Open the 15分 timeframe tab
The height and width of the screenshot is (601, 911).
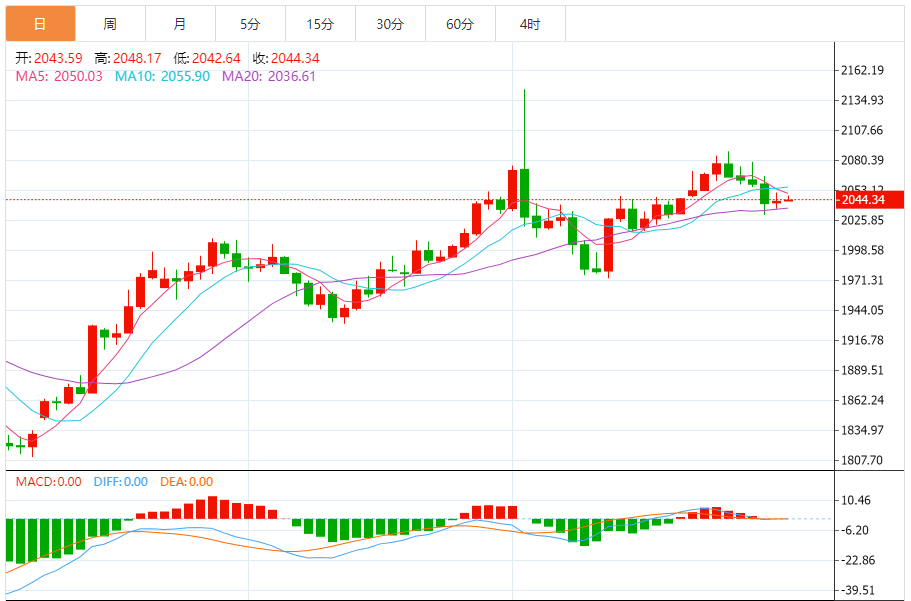321,24
